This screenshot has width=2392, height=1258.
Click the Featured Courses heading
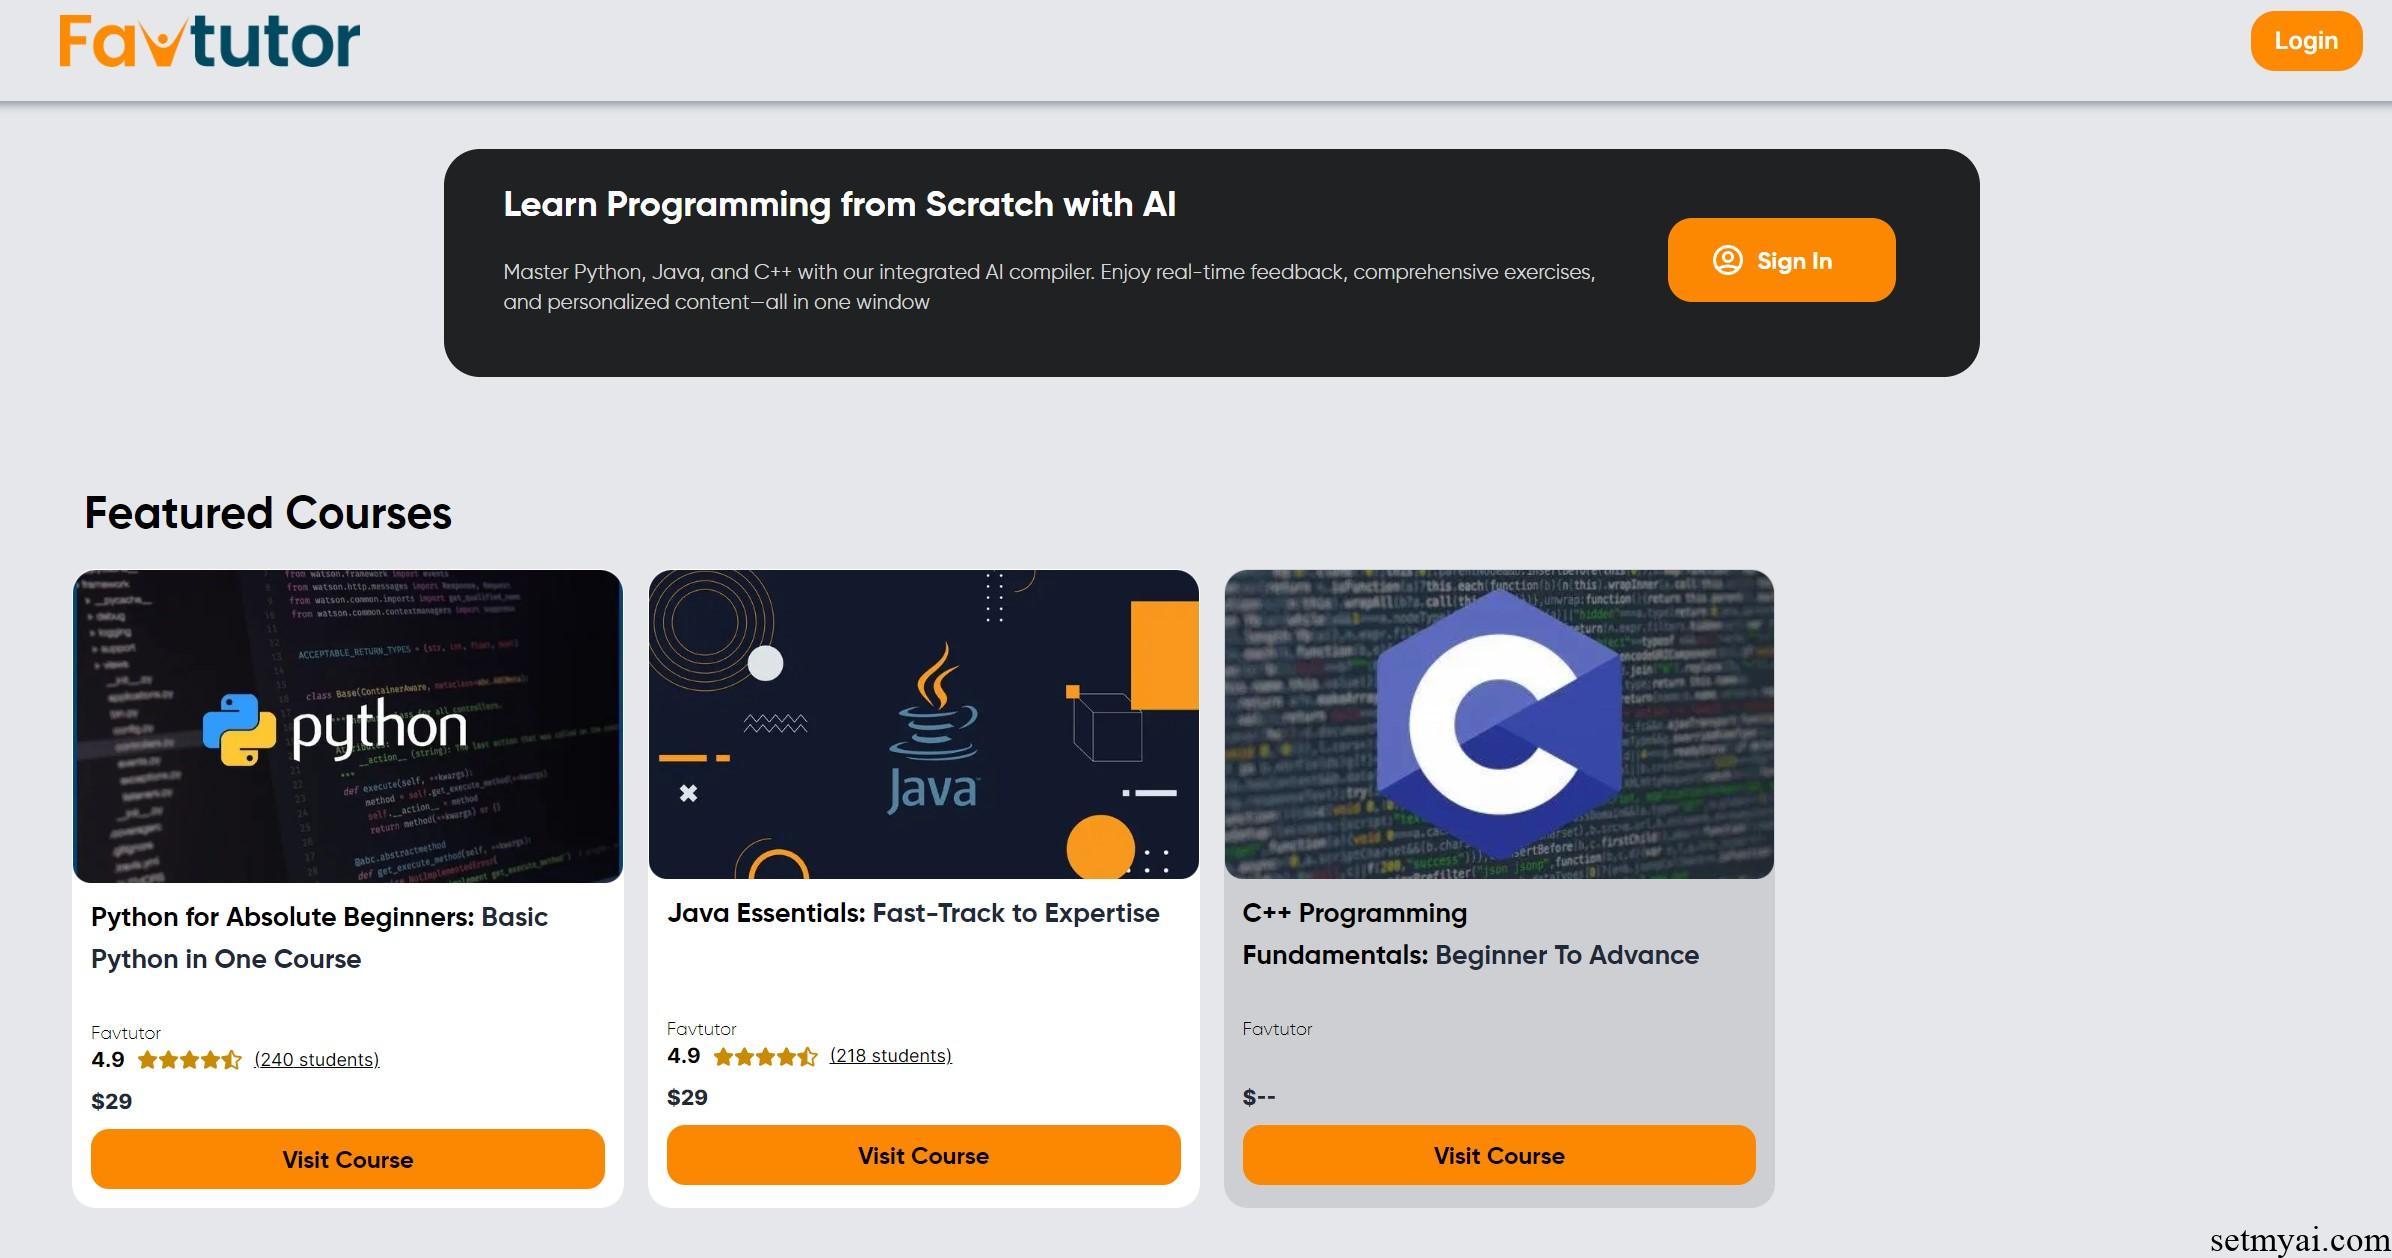point(268,513)
